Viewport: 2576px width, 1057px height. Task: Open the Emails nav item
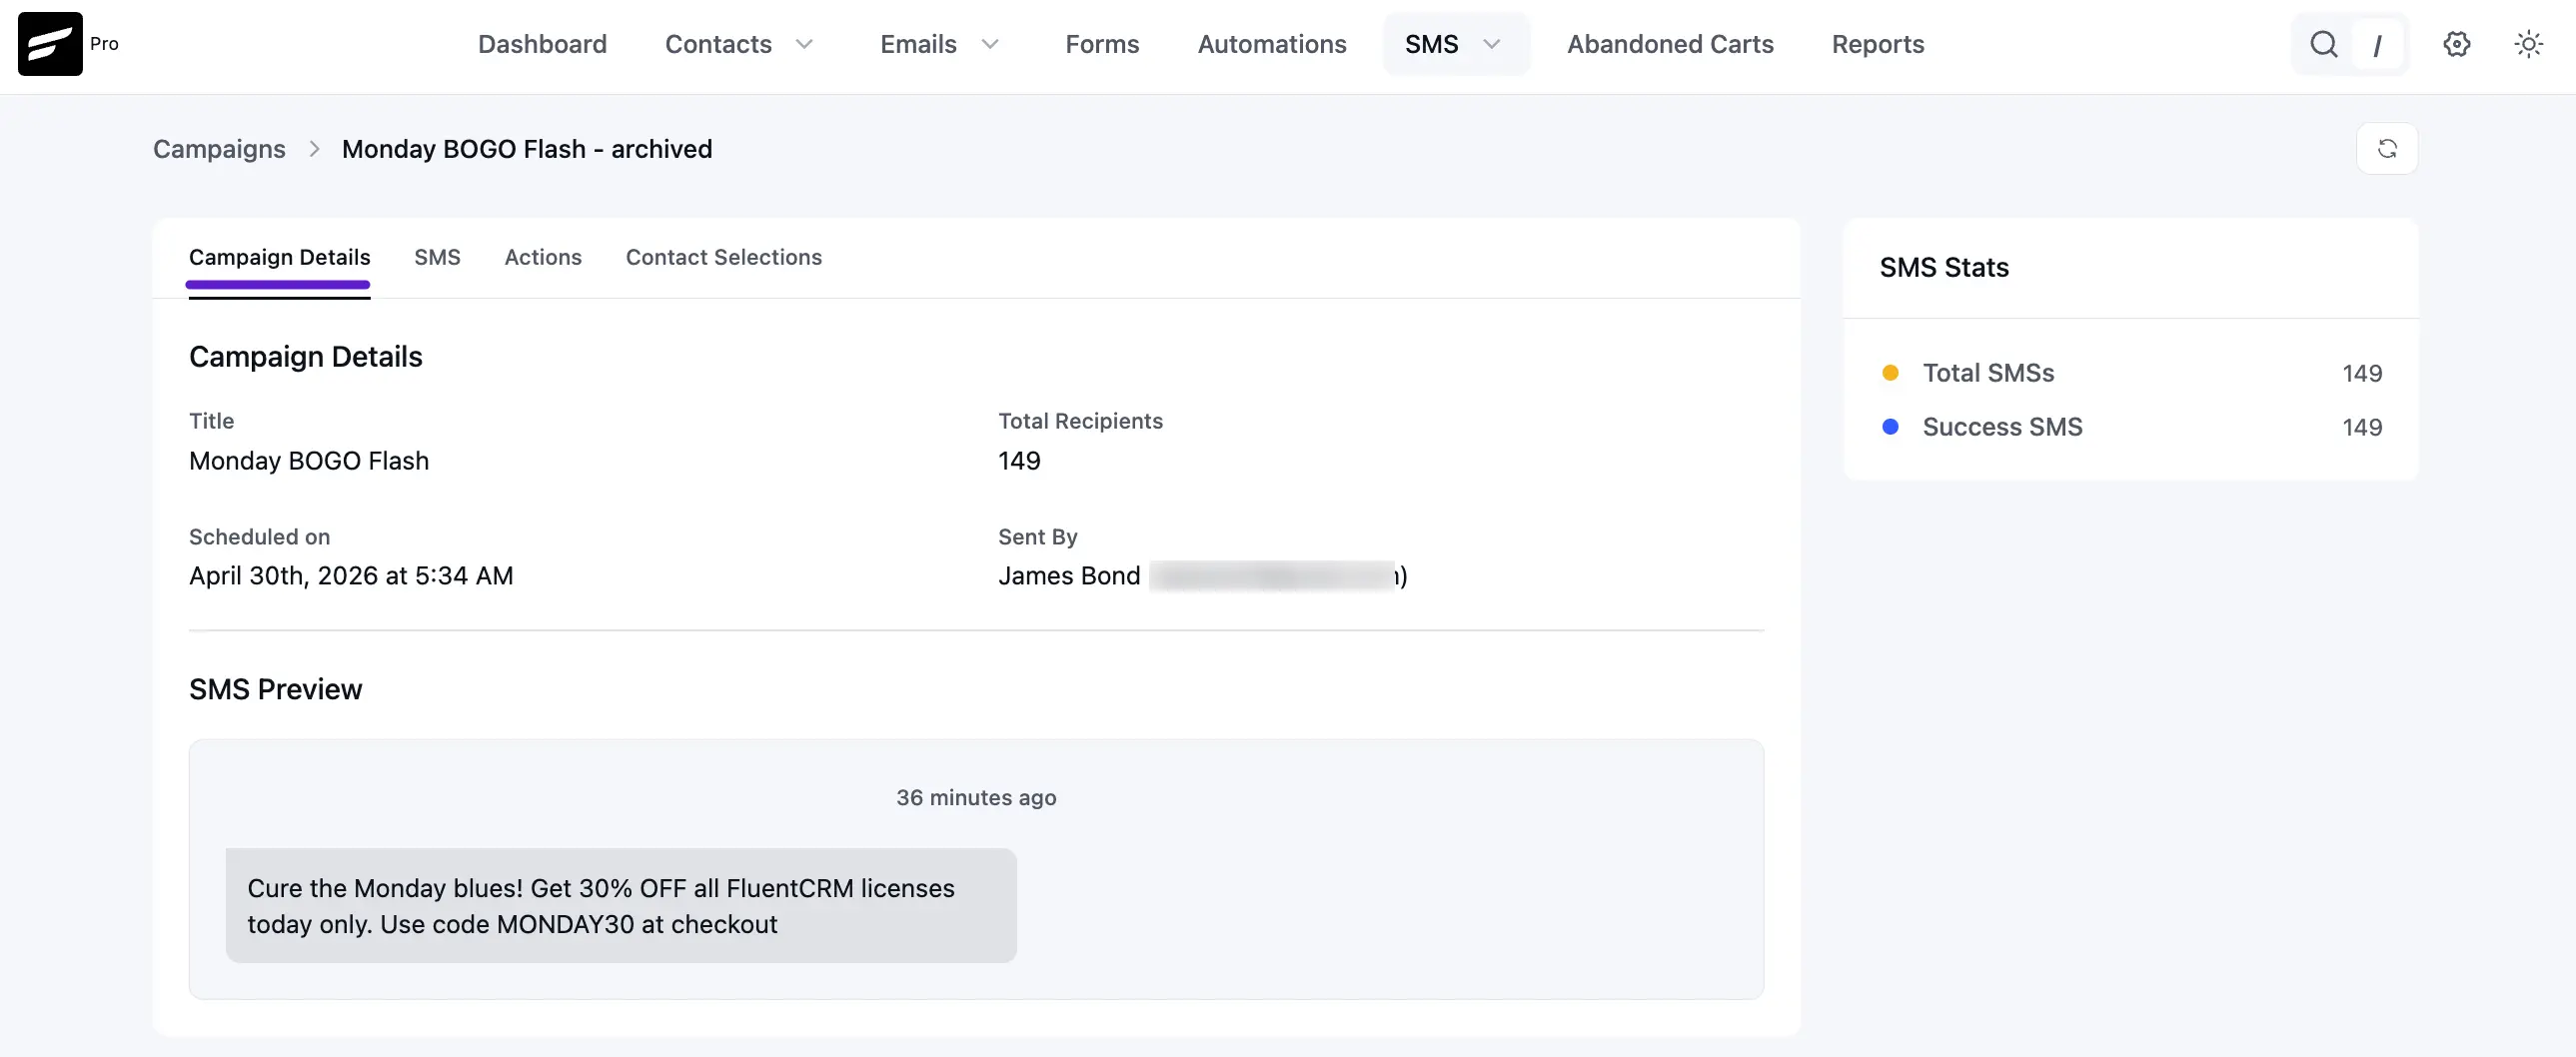click(918, 44)
